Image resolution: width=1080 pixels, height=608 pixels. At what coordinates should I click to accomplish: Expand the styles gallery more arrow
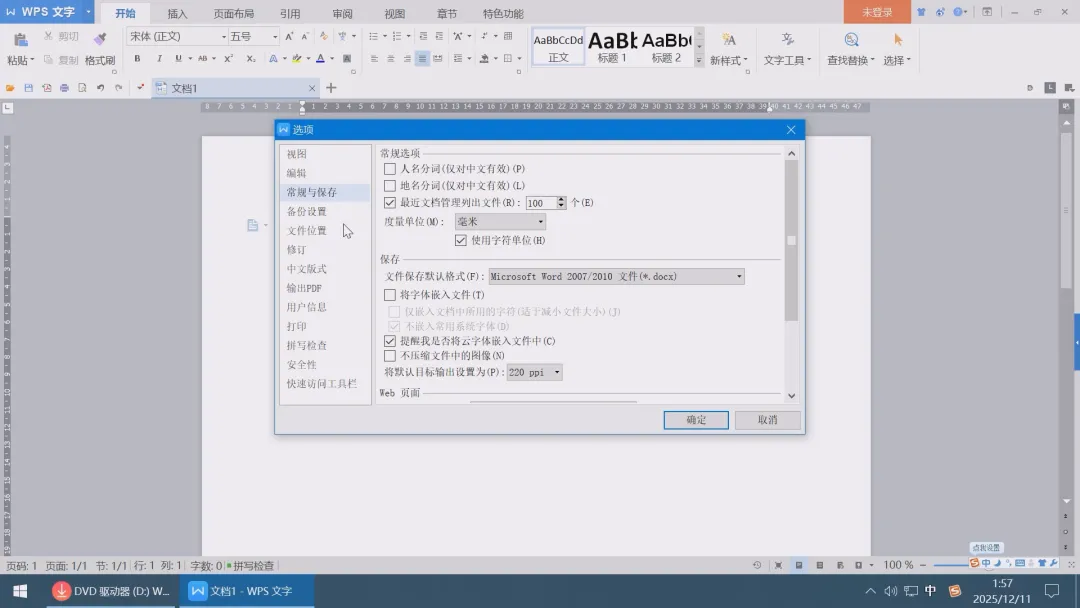[x=699, y=61]
